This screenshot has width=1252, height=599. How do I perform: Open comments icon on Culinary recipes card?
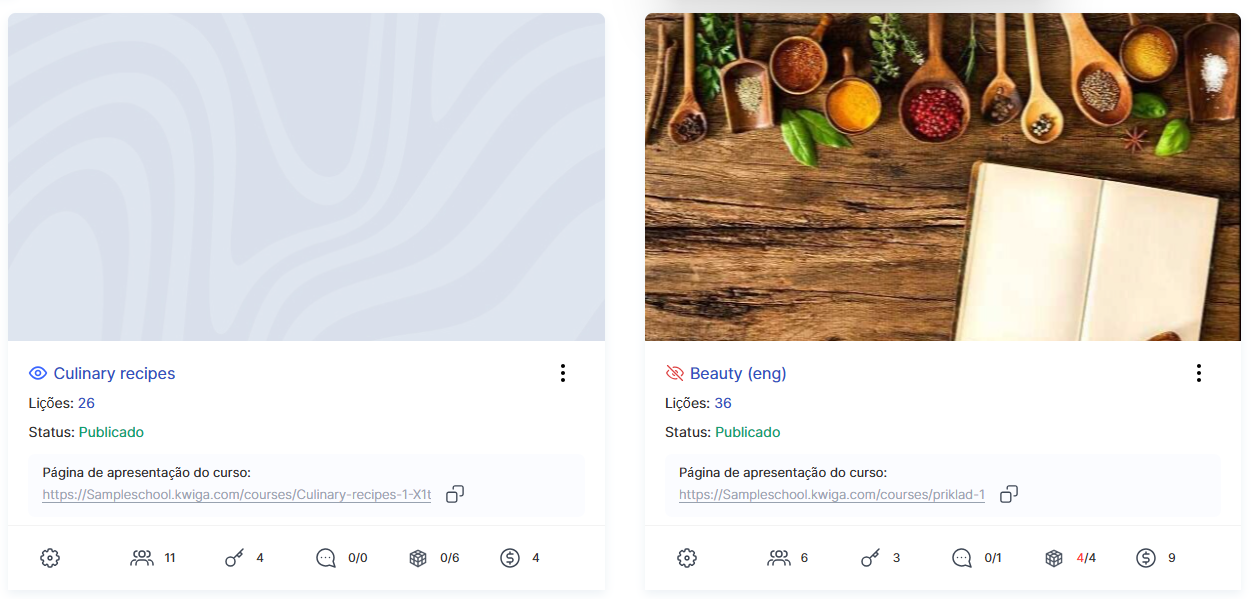click(326, 558)
